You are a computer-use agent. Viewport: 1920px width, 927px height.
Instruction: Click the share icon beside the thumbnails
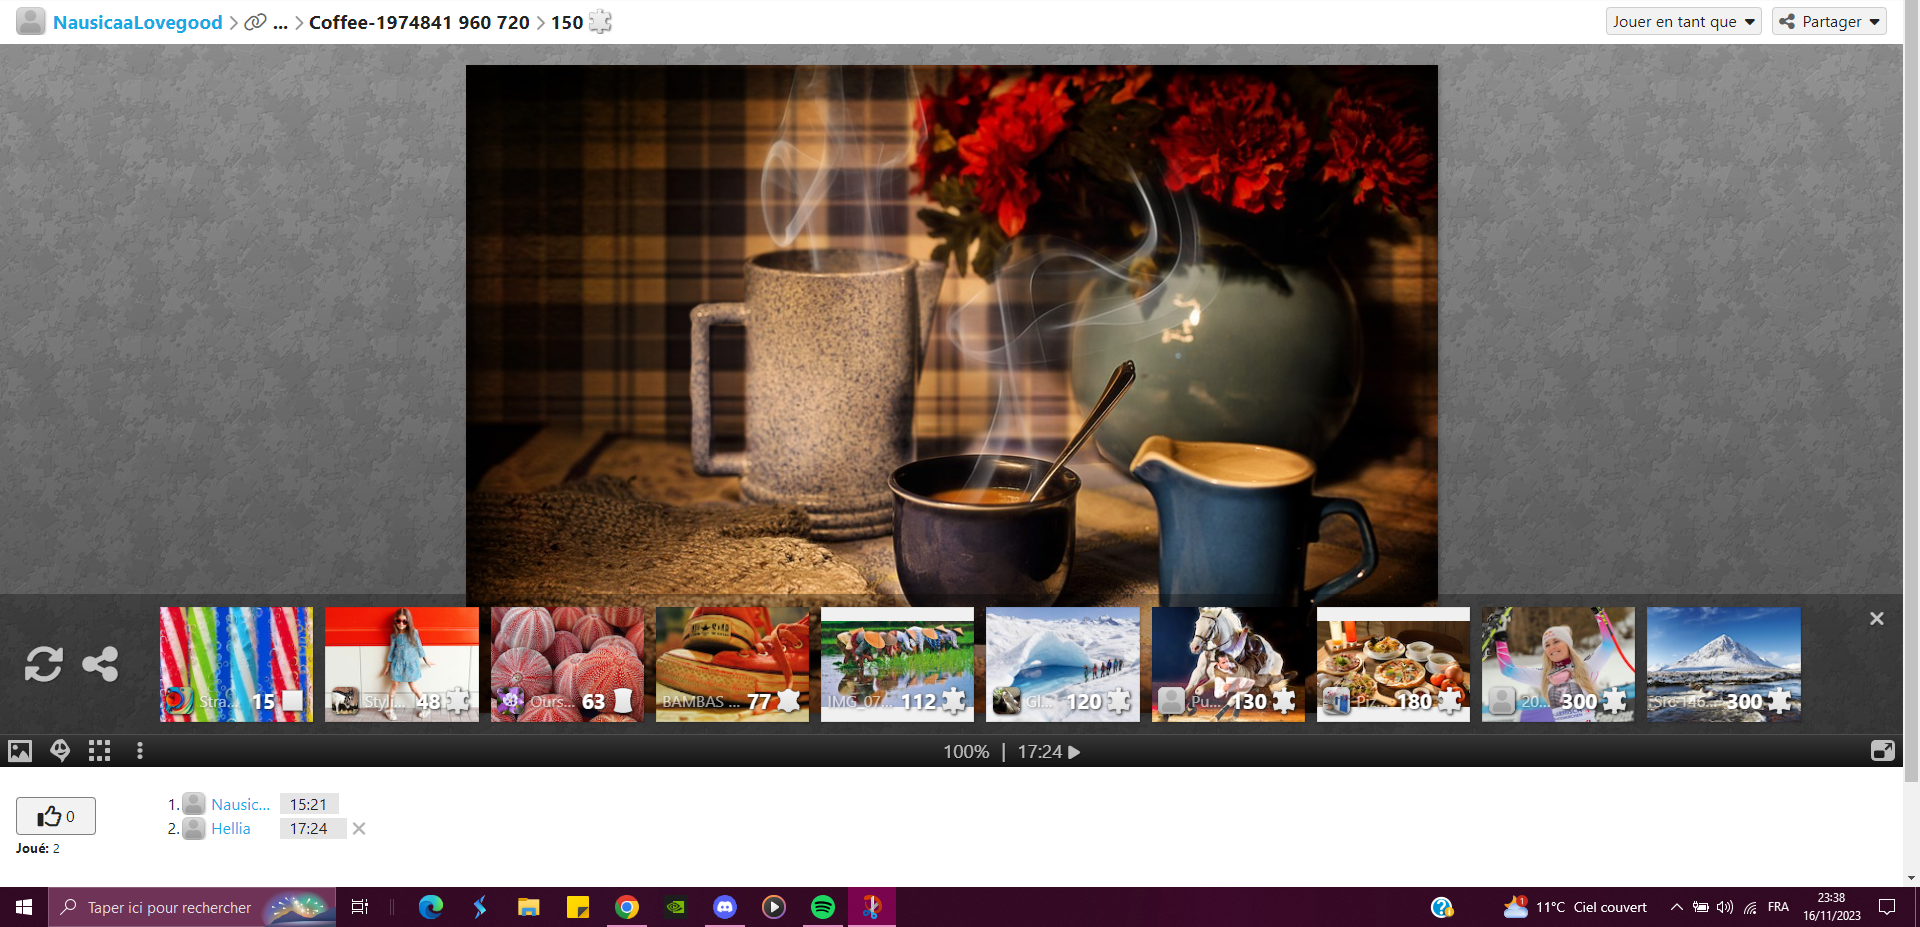coord(100,664)
